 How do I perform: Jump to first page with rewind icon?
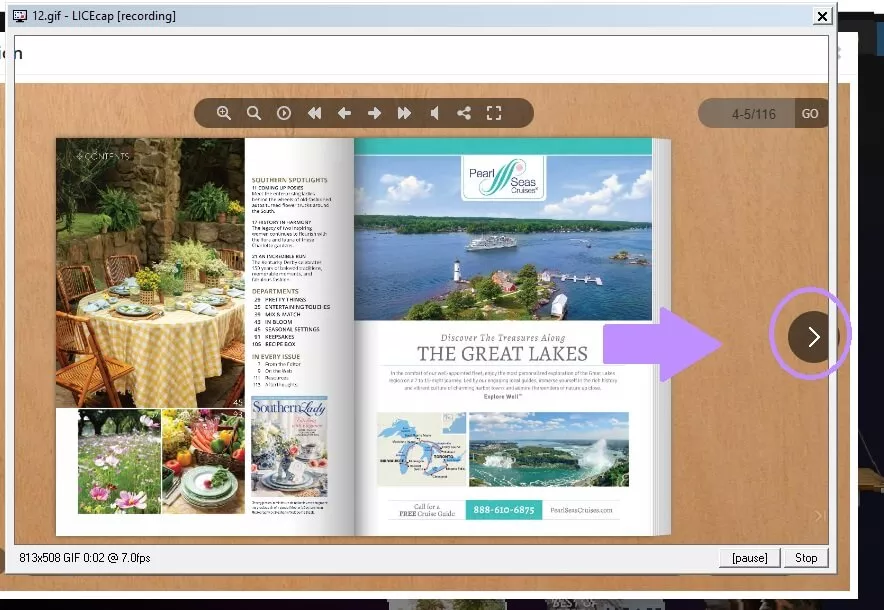click(x=314, y=113)
